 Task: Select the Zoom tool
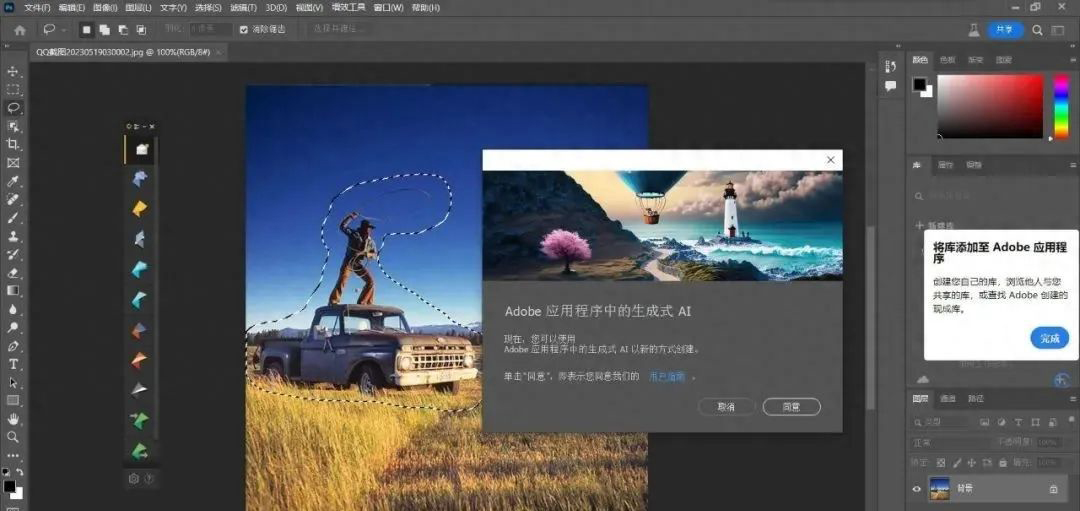click(x=13, y=437)
